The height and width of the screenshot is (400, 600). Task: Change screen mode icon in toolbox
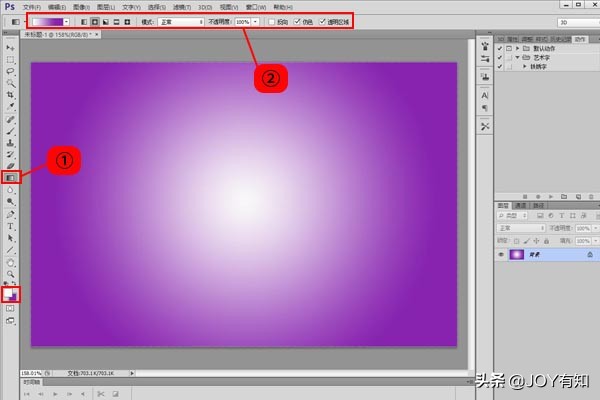[10, 321]
